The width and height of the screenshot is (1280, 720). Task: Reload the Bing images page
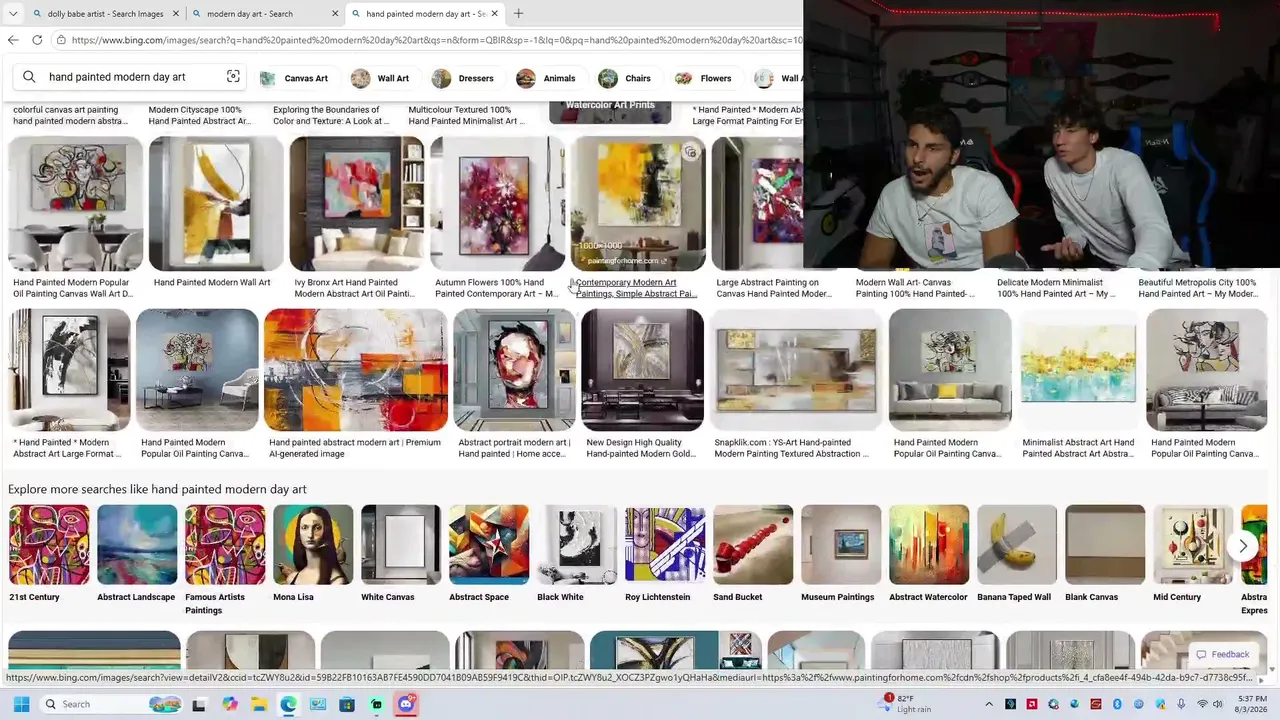coord(37,40)
